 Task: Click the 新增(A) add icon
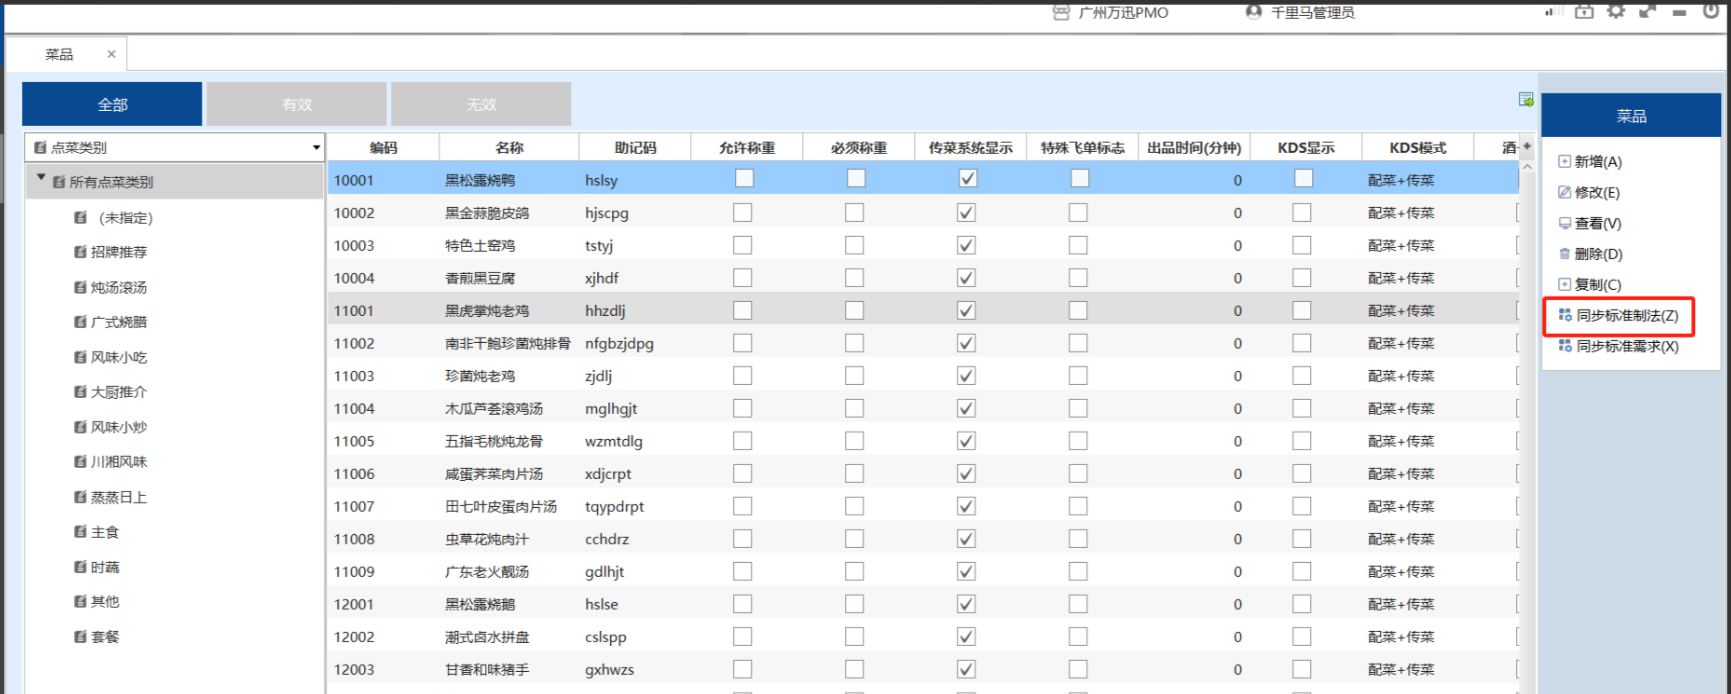1564,161
